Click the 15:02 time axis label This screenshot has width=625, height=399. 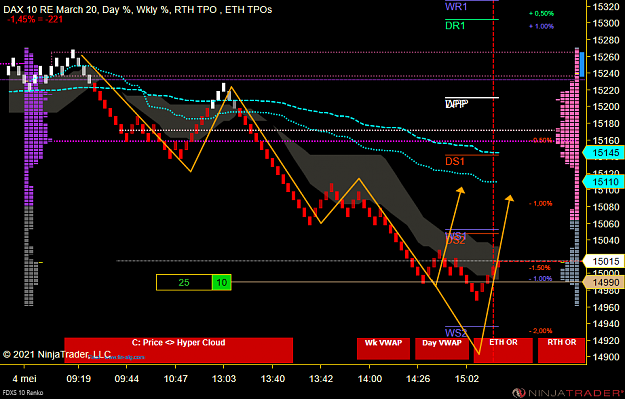point(467,378)
